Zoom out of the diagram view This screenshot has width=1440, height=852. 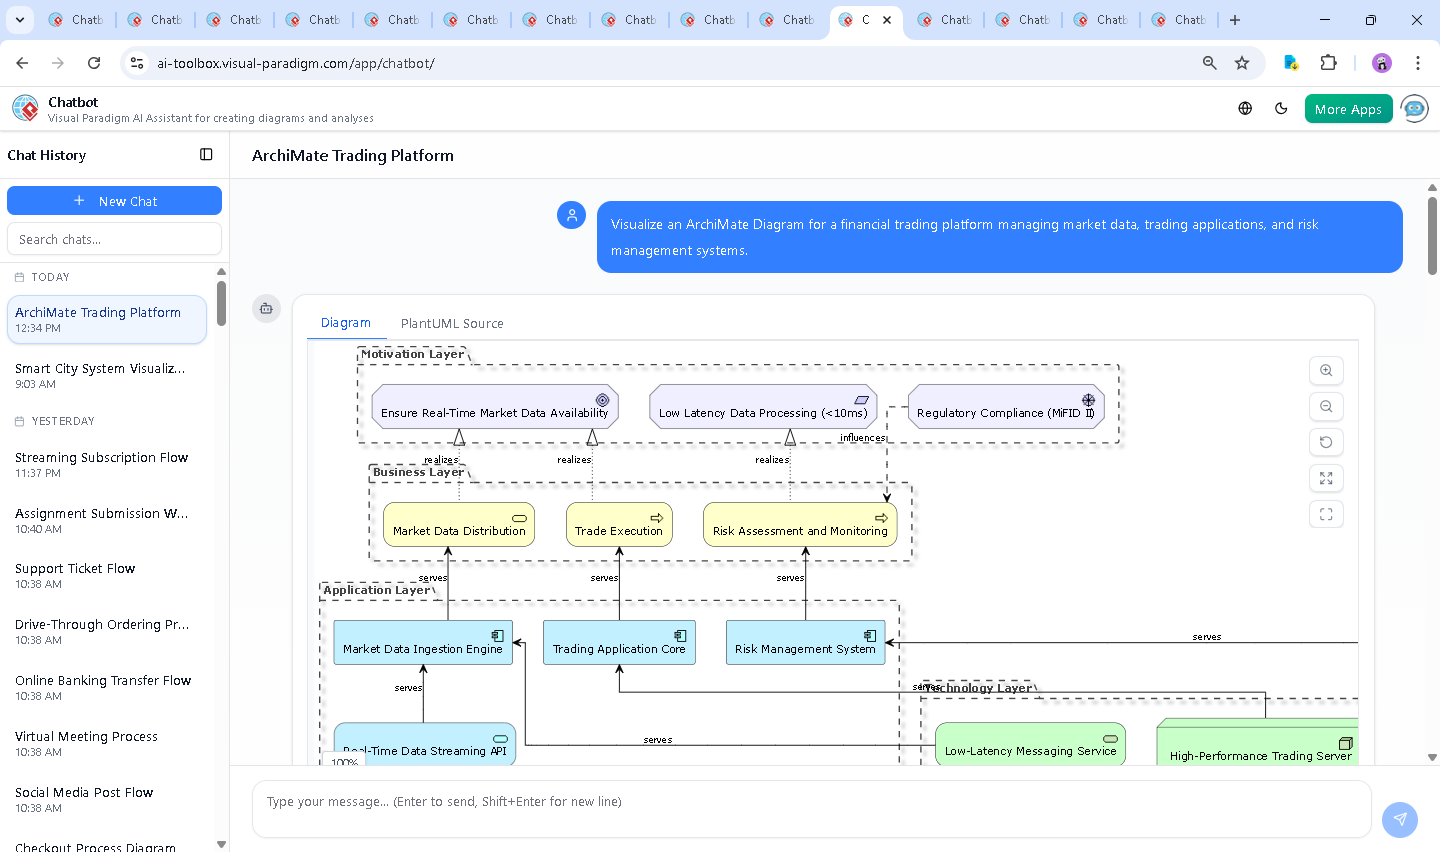click(1326, 406)
